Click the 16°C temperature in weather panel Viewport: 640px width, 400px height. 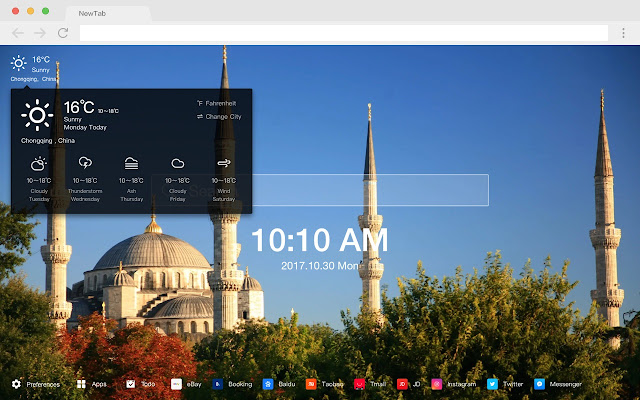pyautogui.click(x=79, y=107)
